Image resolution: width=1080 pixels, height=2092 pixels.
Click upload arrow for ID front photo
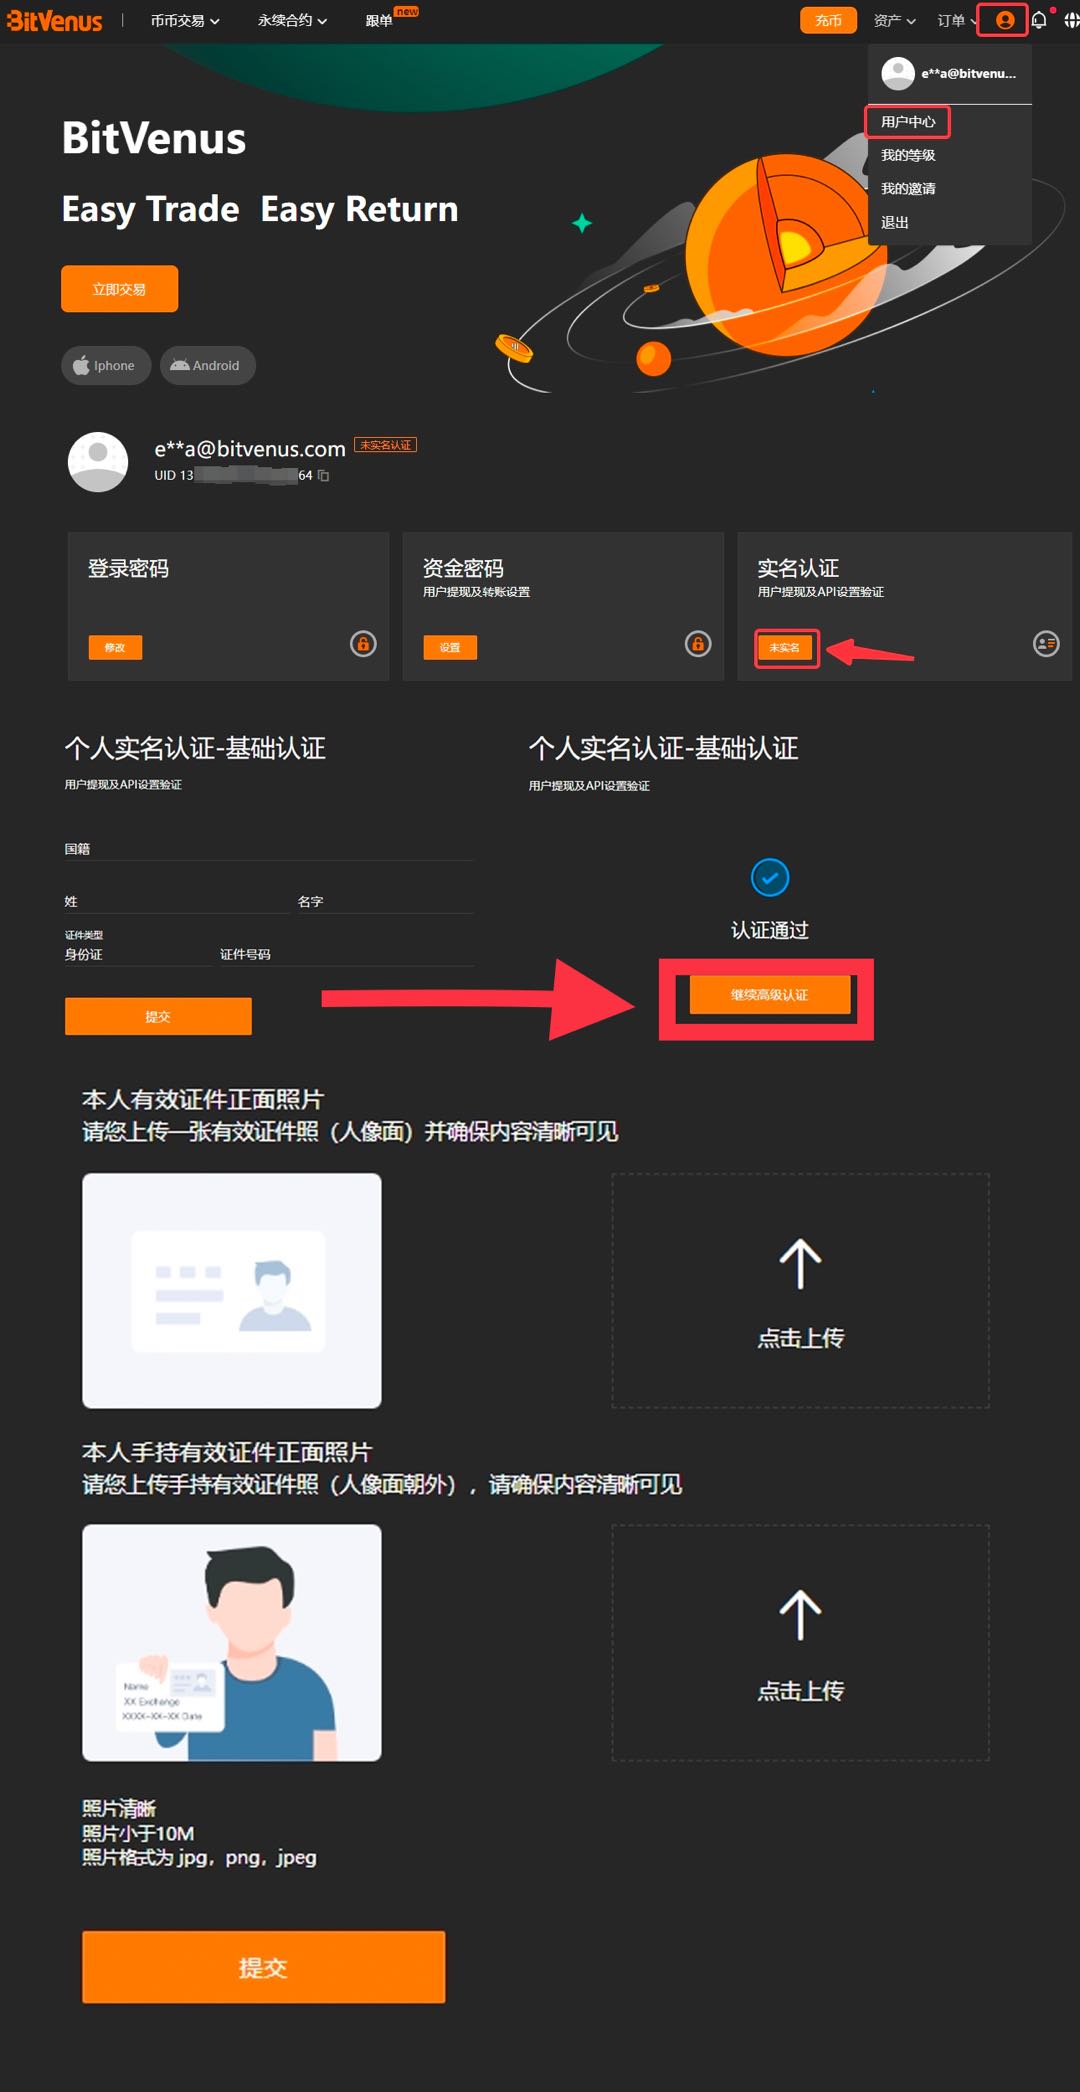pyautogui.click(x=800, y=1265)
